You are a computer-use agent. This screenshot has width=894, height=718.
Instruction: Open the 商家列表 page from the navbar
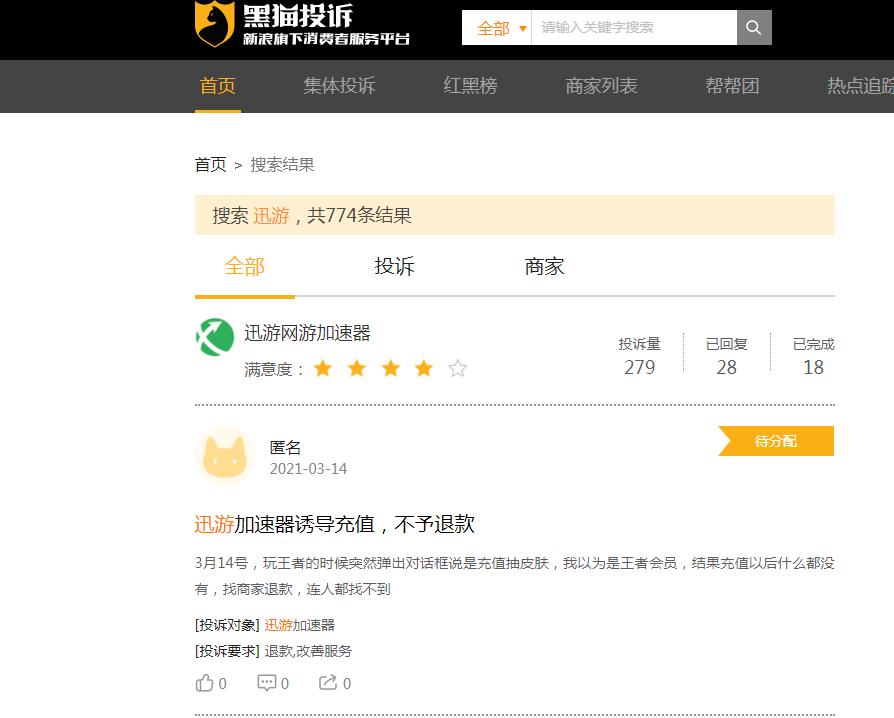tap(601, 86)
